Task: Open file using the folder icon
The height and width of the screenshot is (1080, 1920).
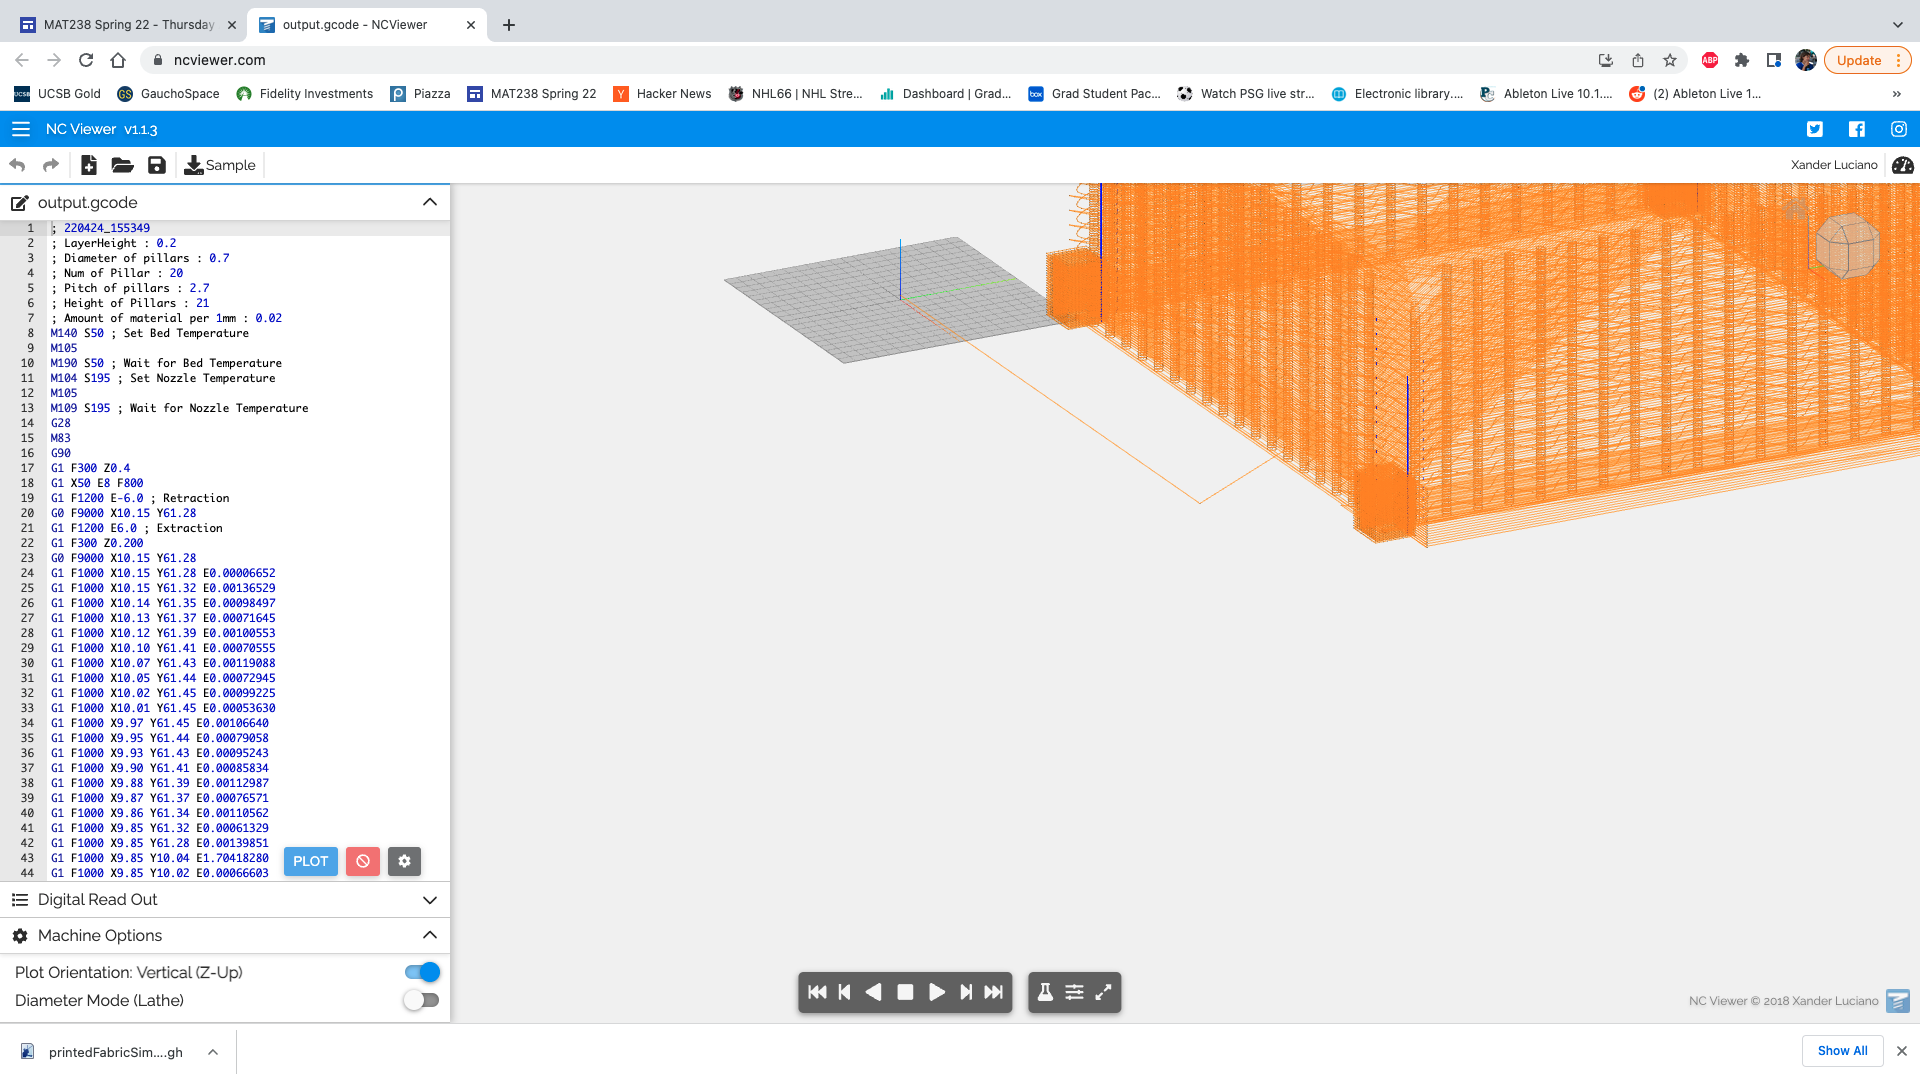Action: (122, 165)
